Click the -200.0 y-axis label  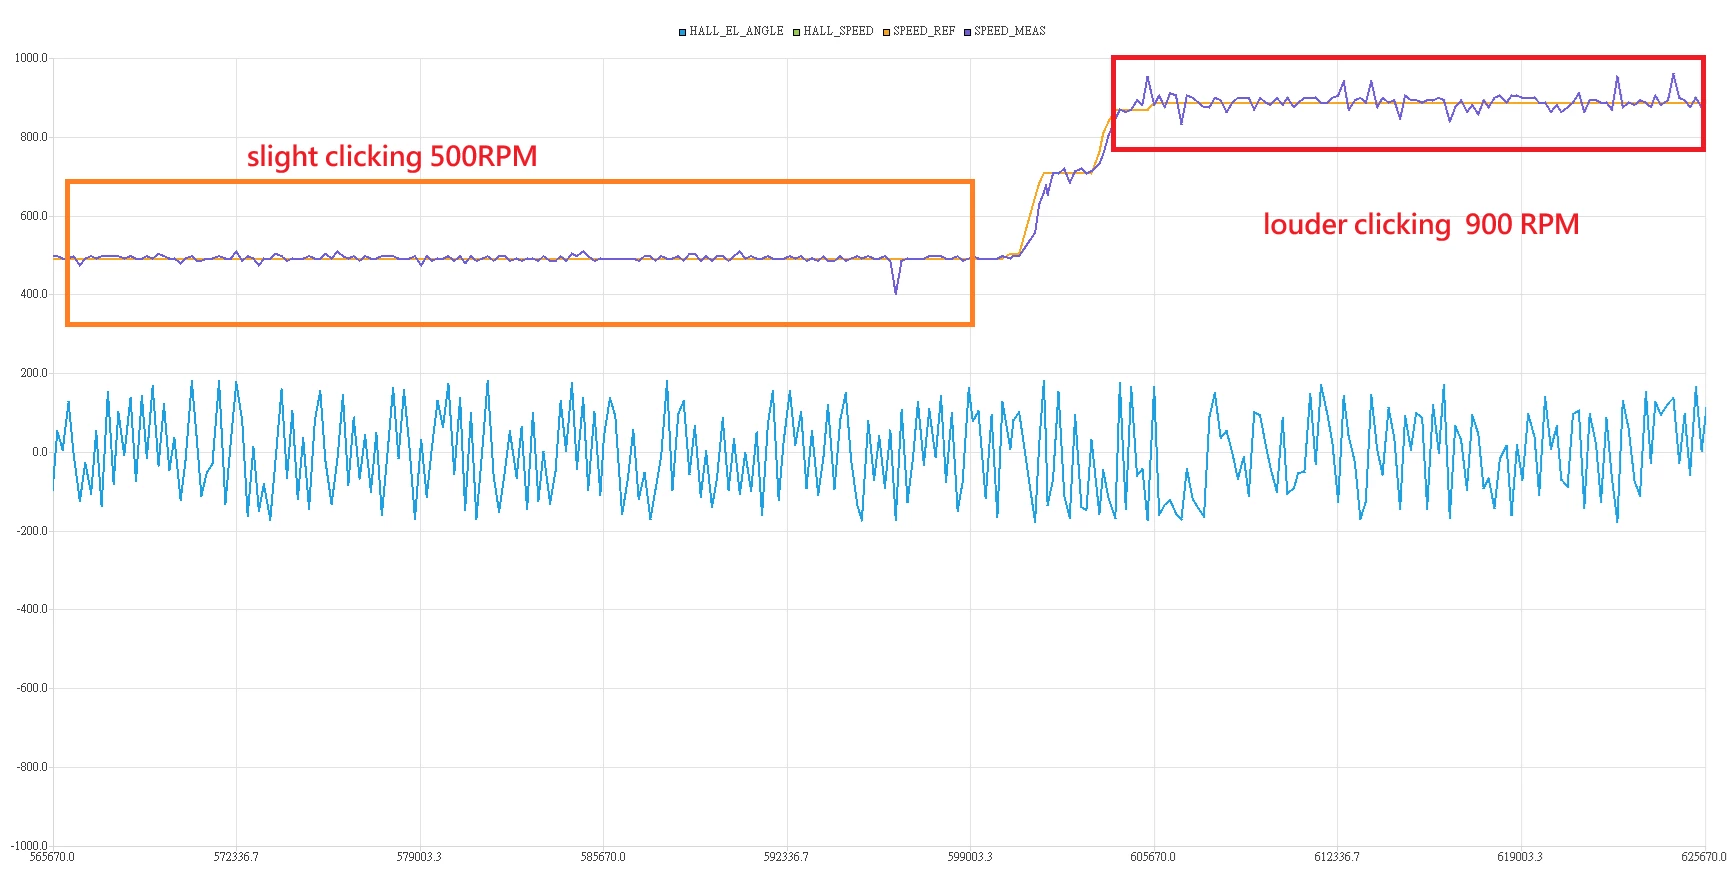32,531
